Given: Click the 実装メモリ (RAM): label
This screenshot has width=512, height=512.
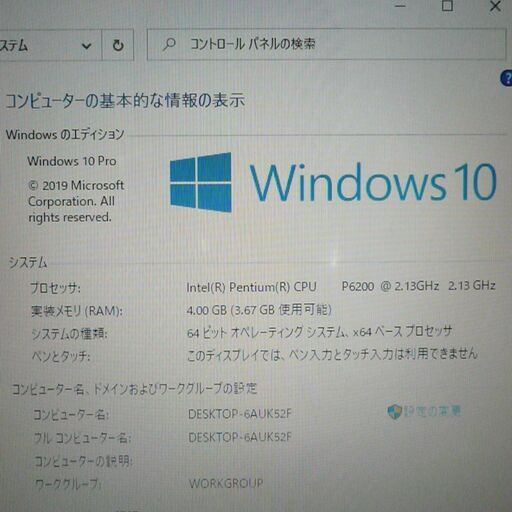Looking at the screenshot, I should [x=77, y=311].
